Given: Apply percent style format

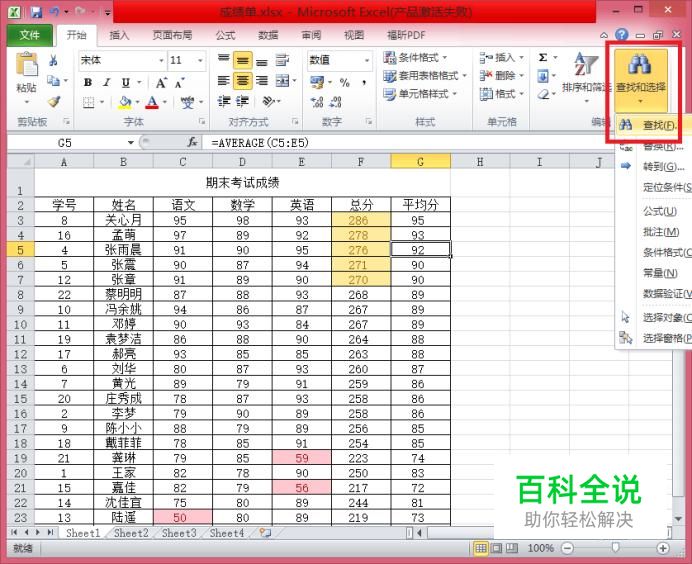Looking at the screenshot, I should coord(345,83).
